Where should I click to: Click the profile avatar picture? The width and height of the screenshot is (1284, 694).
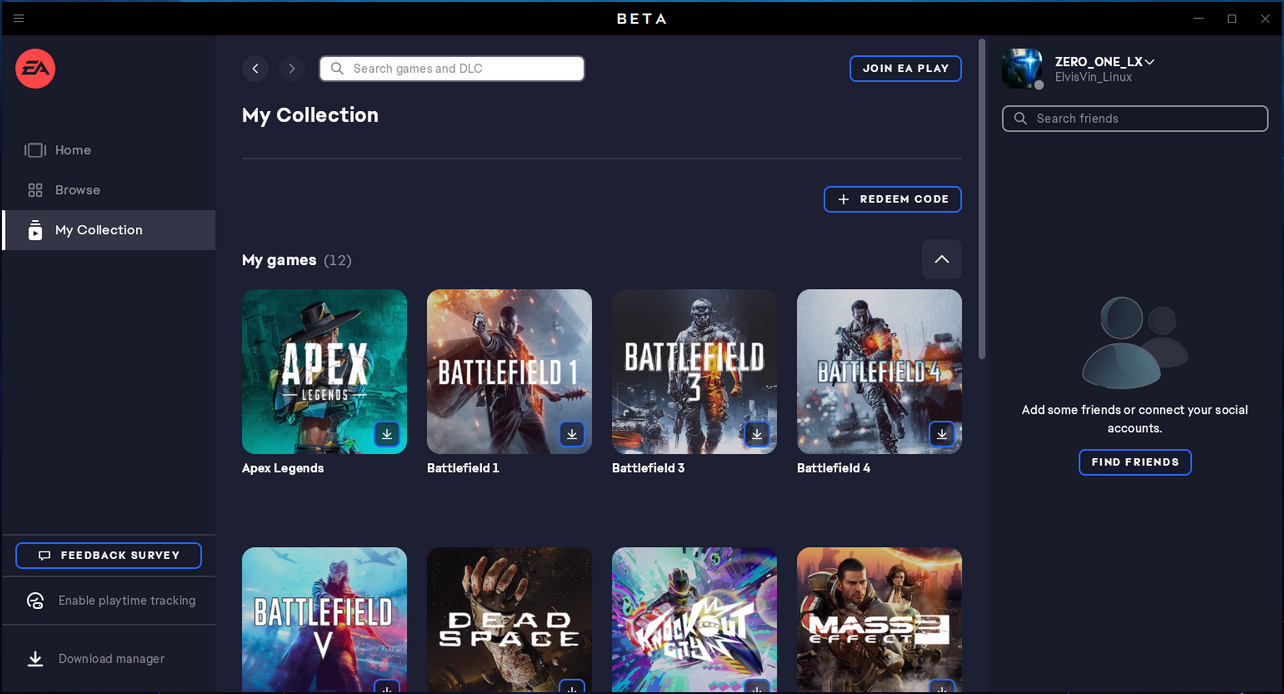[1022, 69]
